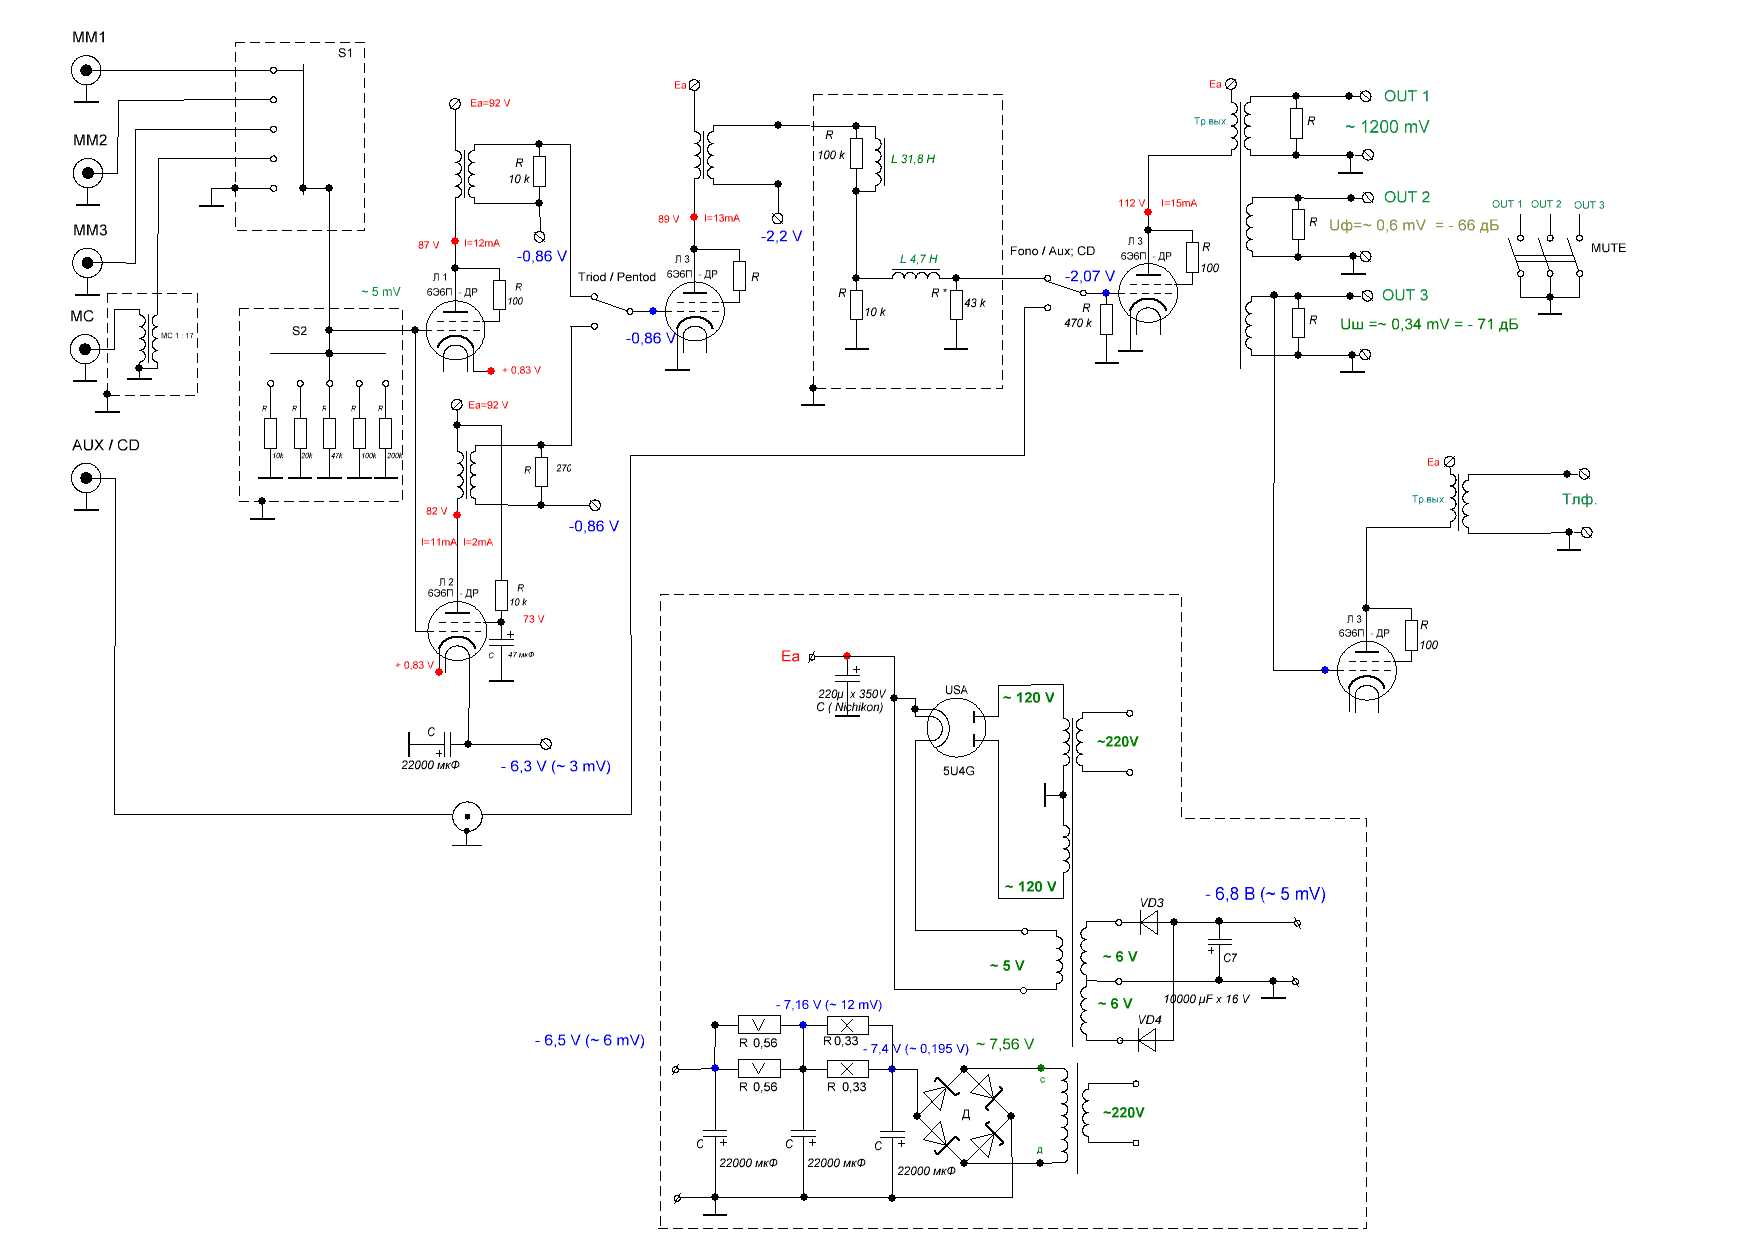Screen dimensions: 1754x1240
Task: Select the Л1 input tube symbol
Action: coord(455,330)
